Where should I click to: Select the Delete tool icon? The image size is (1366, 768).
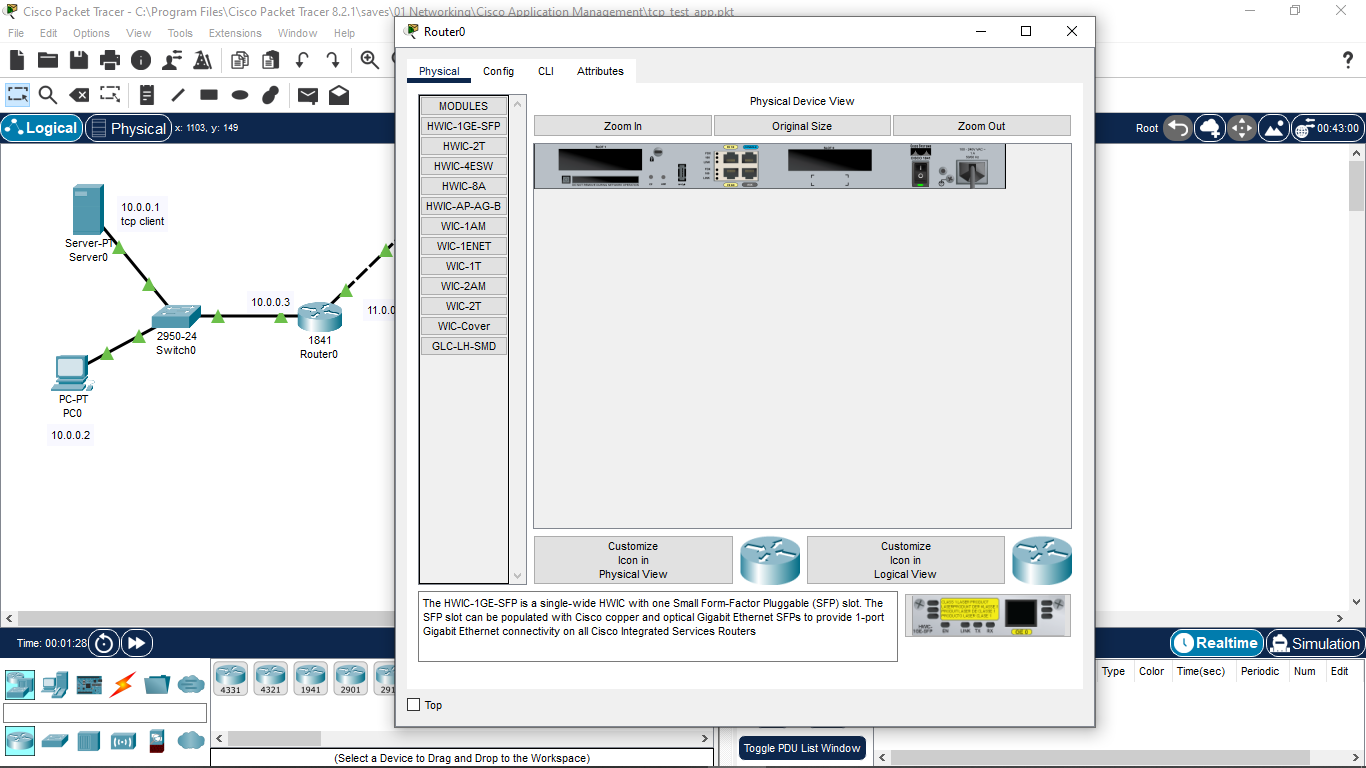click(x=78, y=95)
